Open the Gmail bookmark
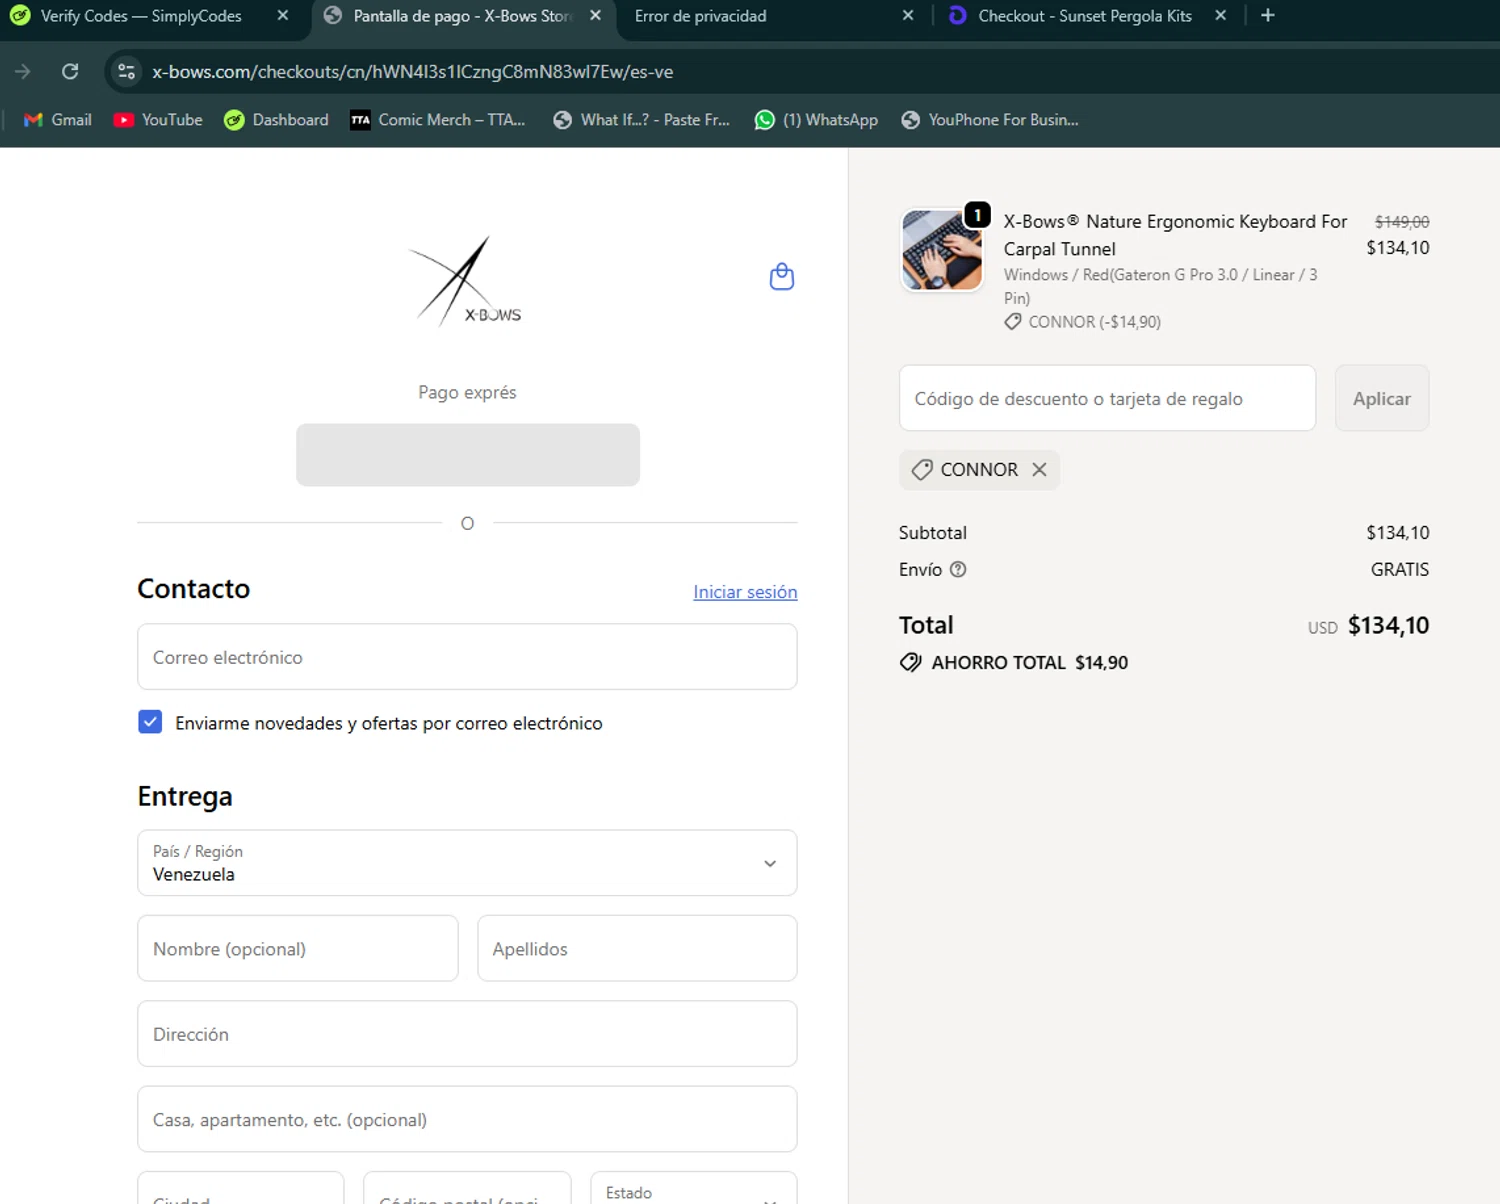Viewport: 1500px width, 1204px height. [58, 120]
